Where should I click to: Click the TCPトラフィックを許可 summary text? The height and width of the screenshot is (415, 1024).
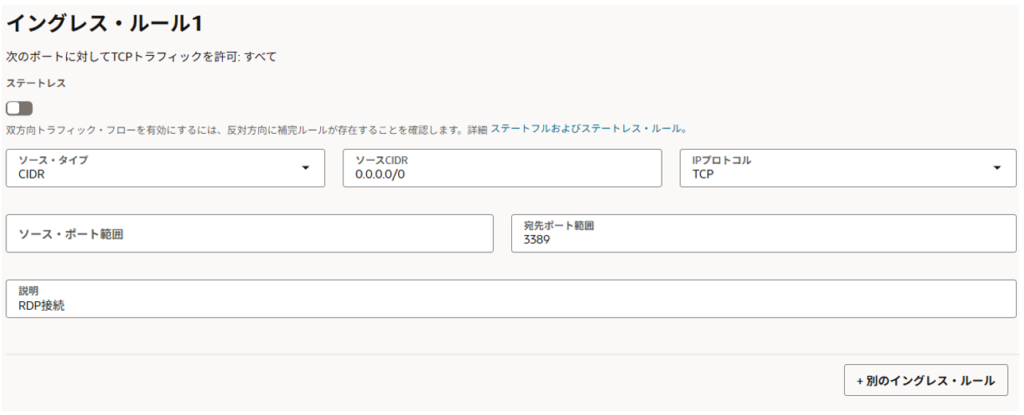pyautogui.click(x=140, y=57)
